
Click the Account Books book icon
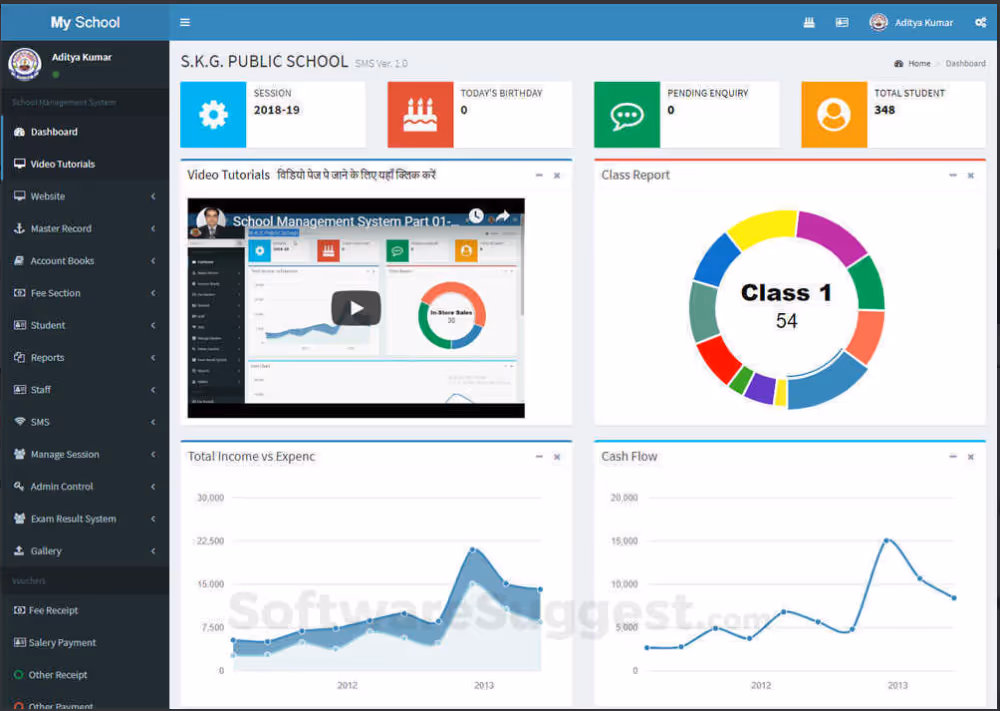pyautogui.click(x=19, y=261)
